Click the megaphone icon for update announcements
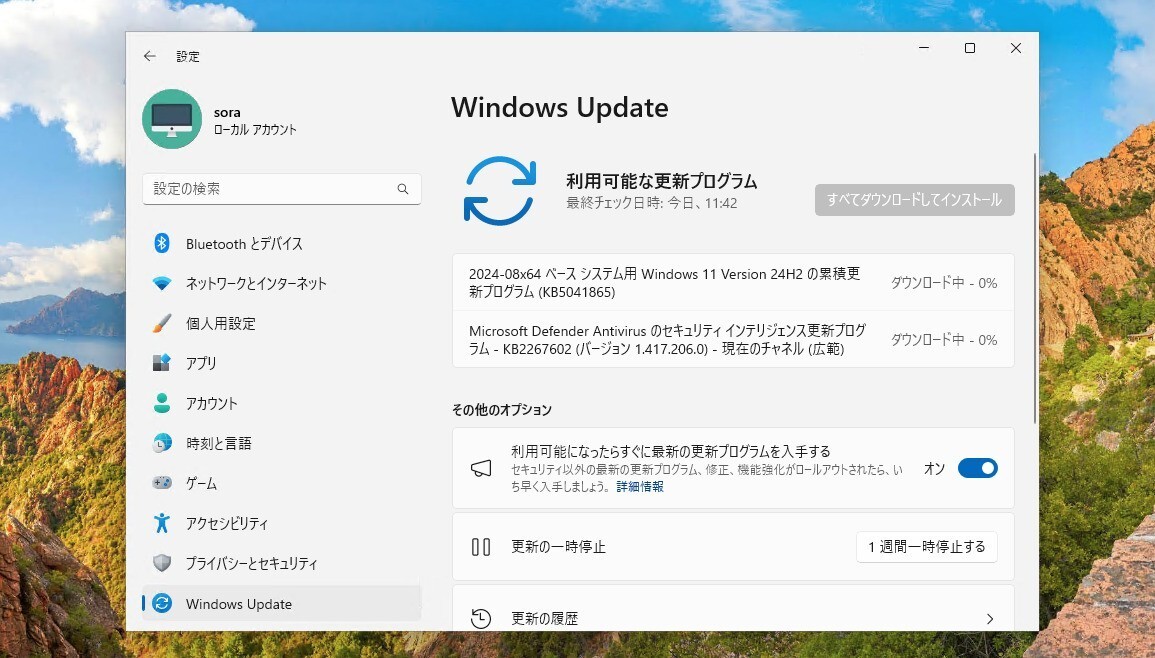This screenshot has width=1155, height=658. [481, 467]
